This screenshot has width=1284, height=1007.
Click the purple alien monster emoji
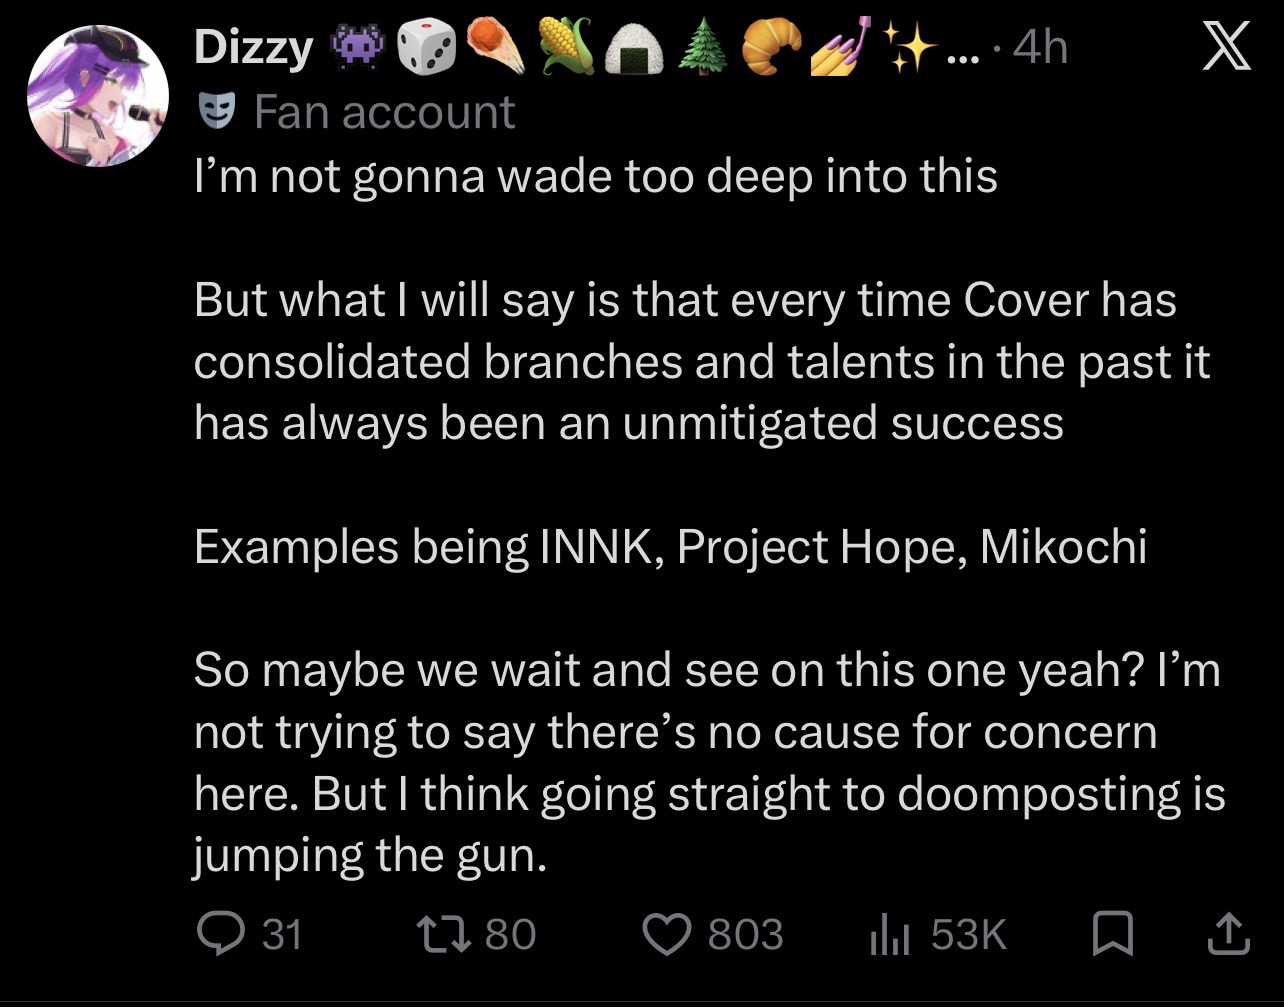(x=356, y=47)
